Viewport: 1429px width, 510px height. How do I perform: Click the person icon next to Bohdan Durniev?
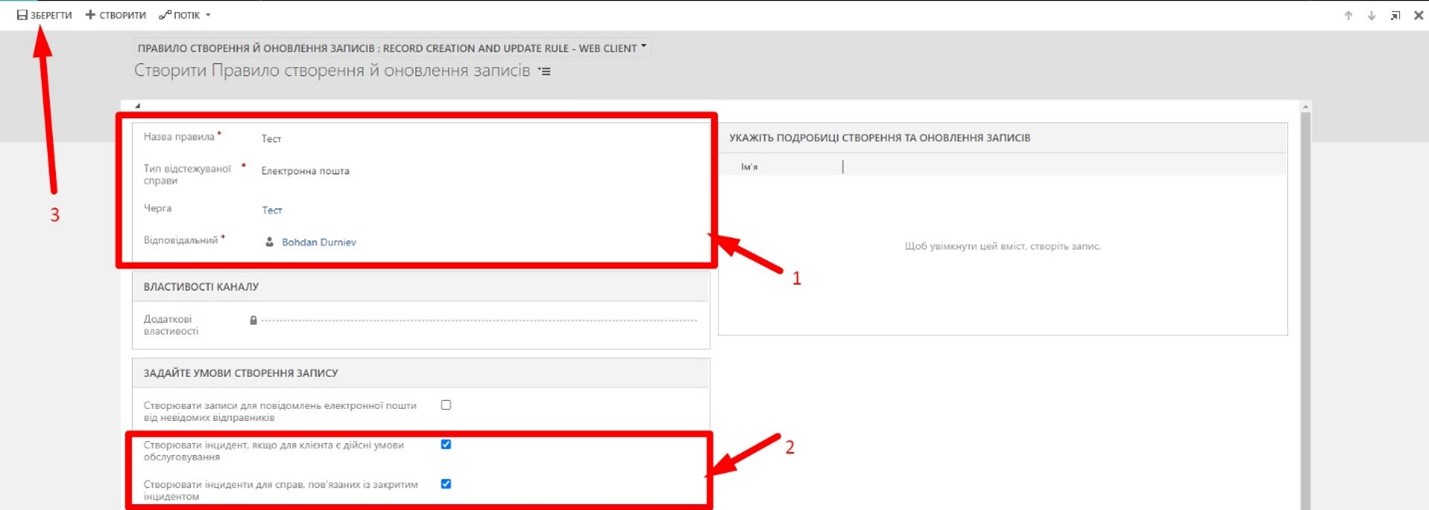(269, 241)
